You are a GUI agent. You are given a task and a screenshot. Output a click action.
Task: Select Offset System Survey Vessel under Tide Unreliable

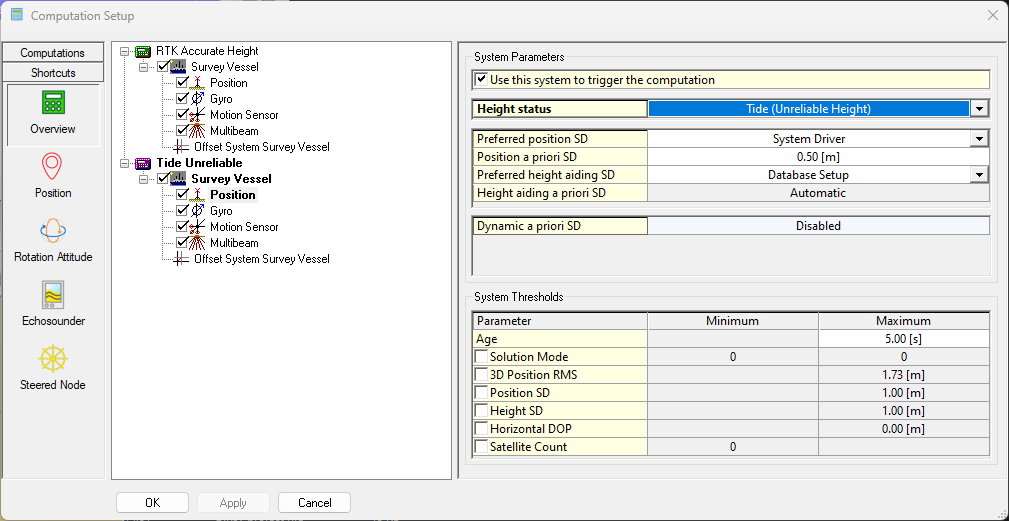(x=261, y=259)
